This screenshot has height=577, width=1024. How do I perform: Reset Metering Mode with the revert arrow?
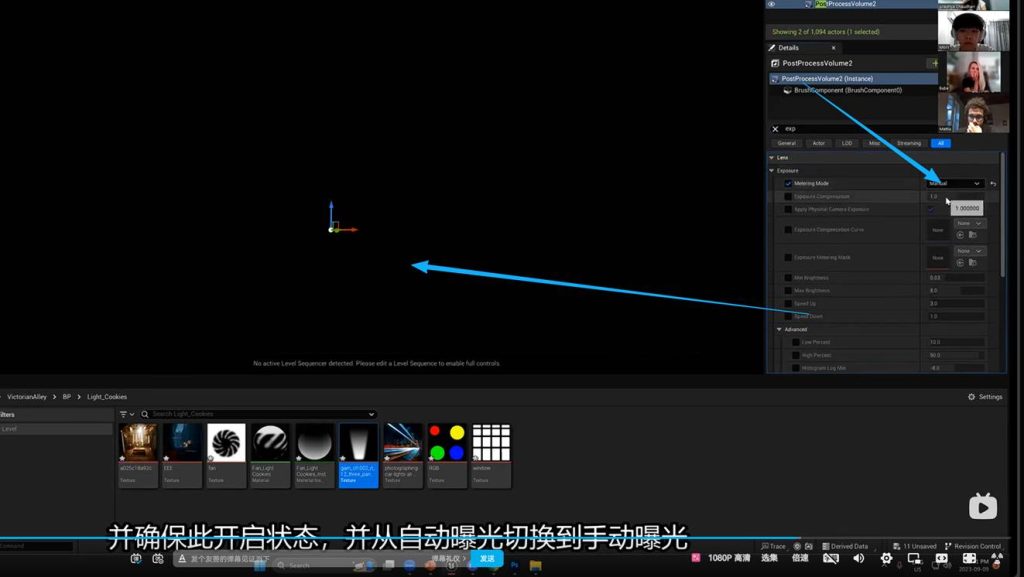[993, 184]
